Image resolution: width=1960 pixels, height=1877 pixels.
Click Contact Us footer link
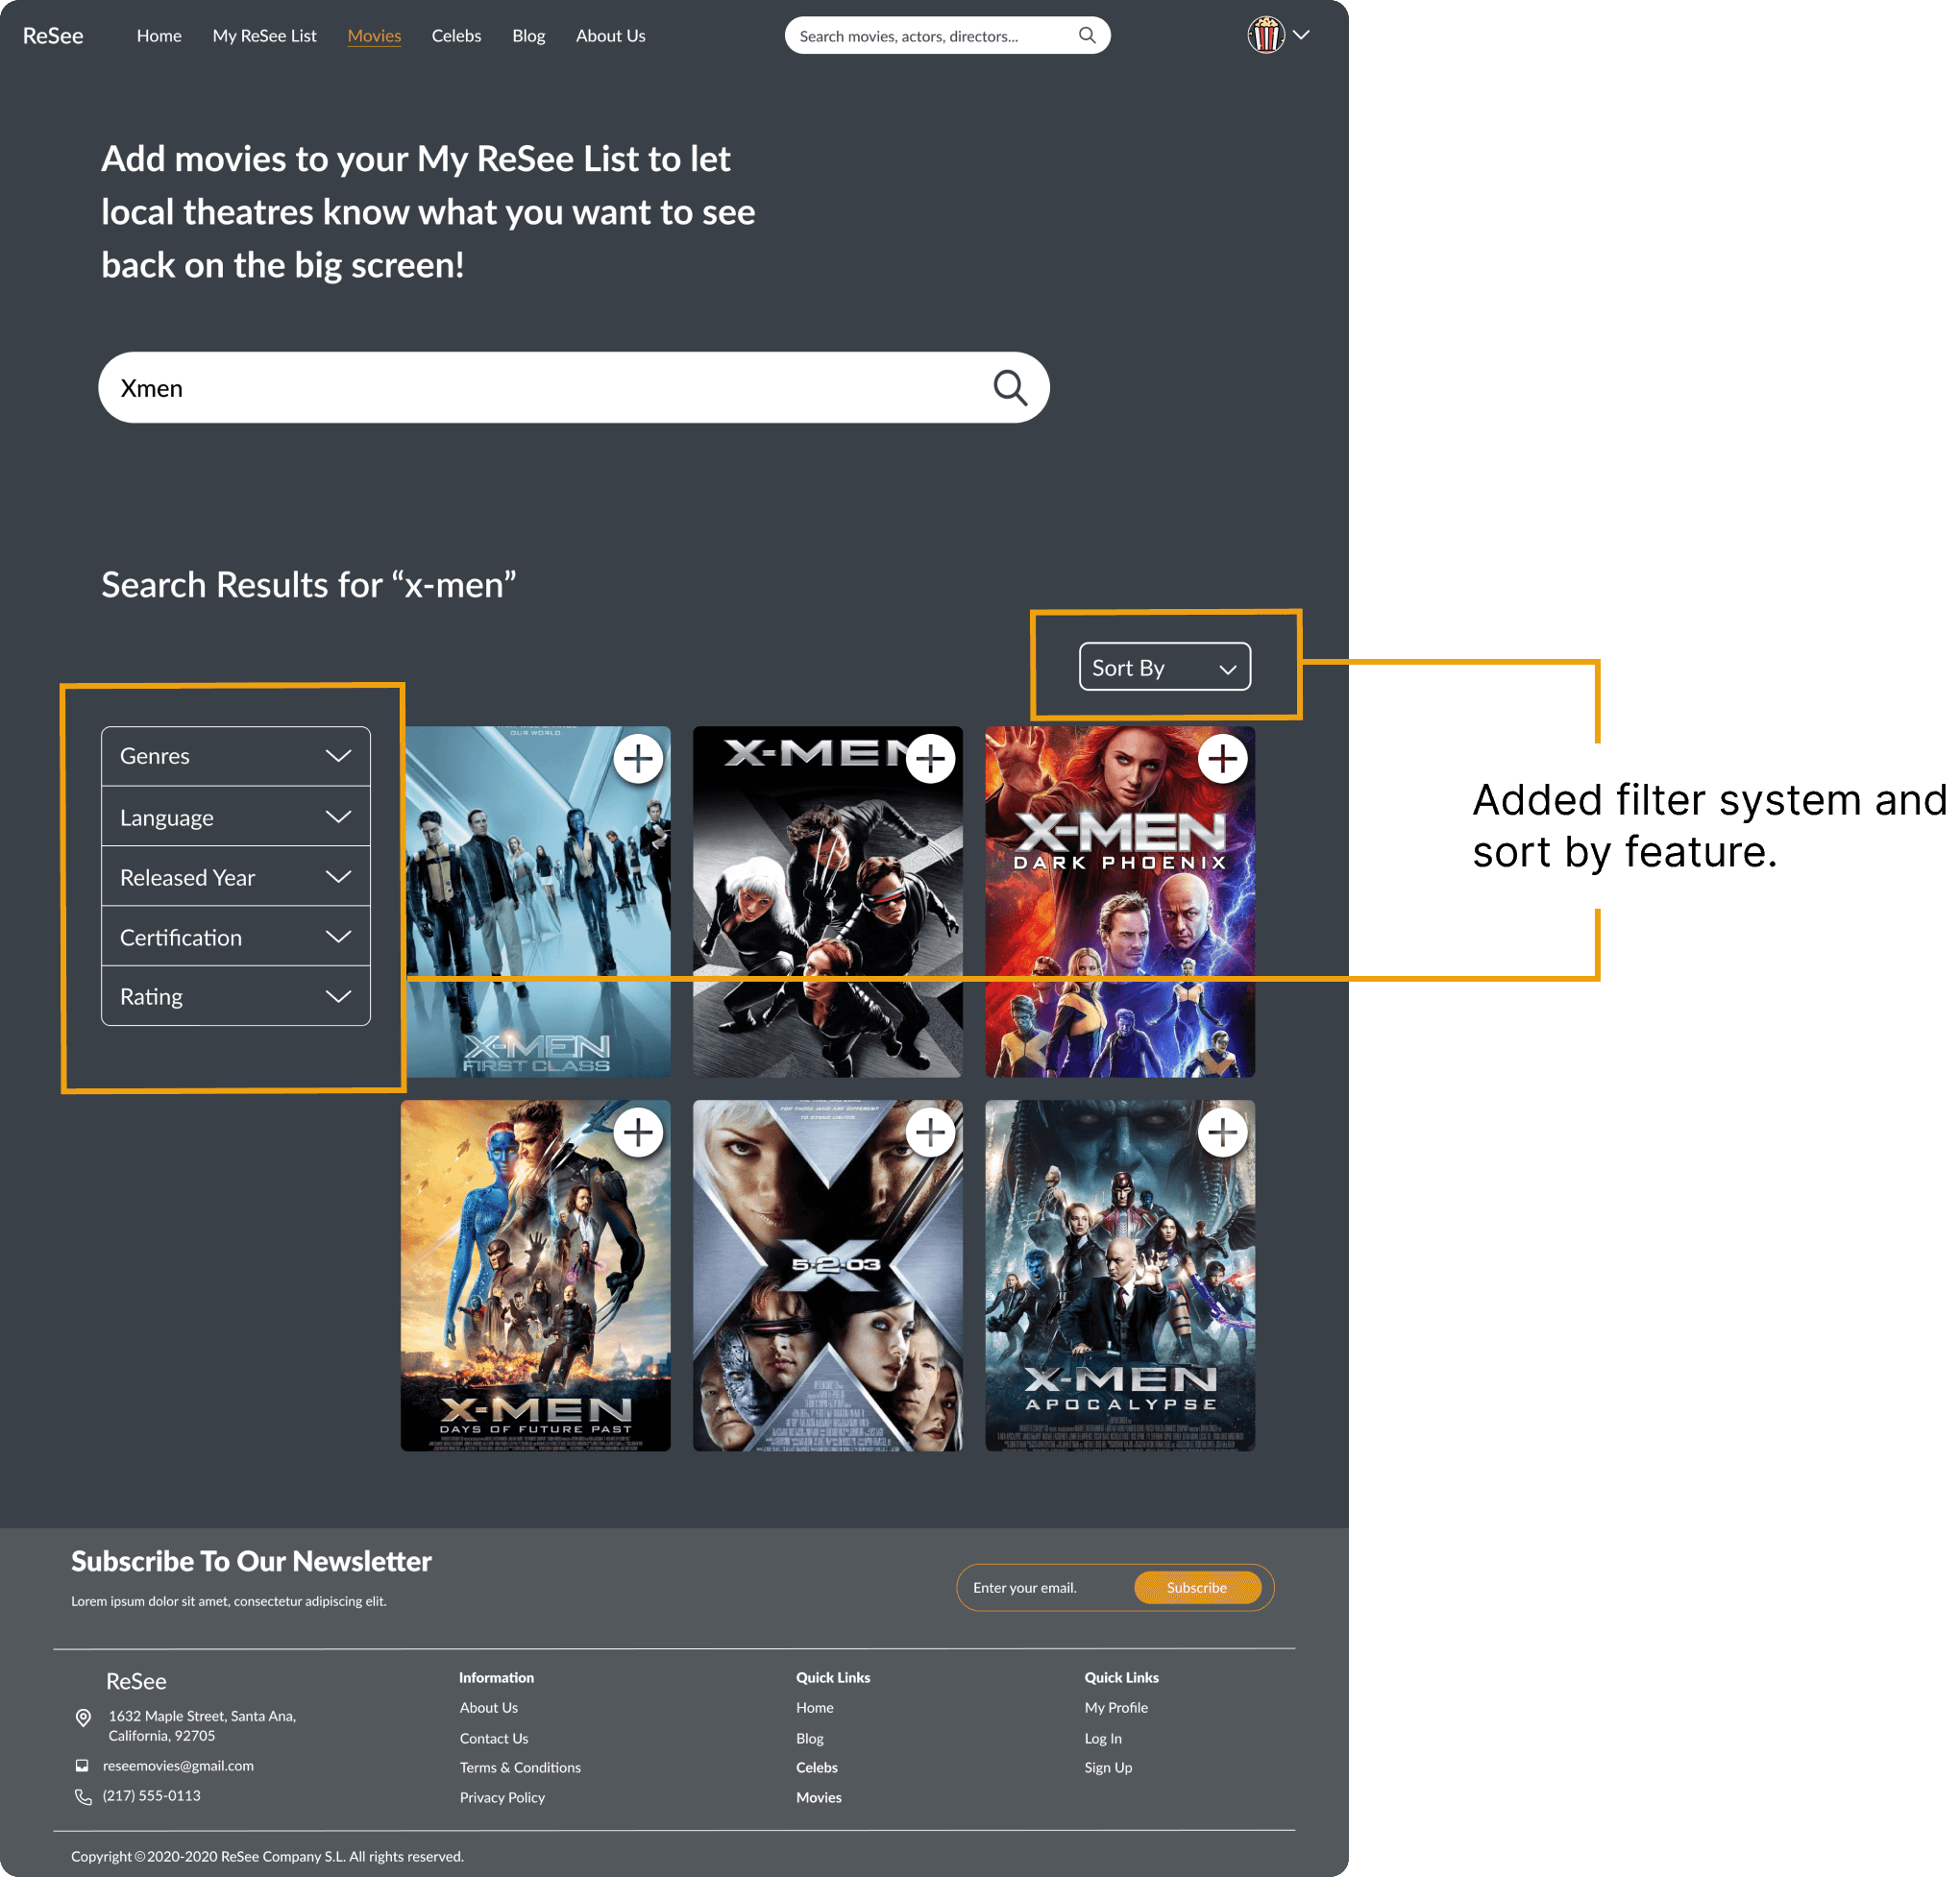[x=494, y=1739]
